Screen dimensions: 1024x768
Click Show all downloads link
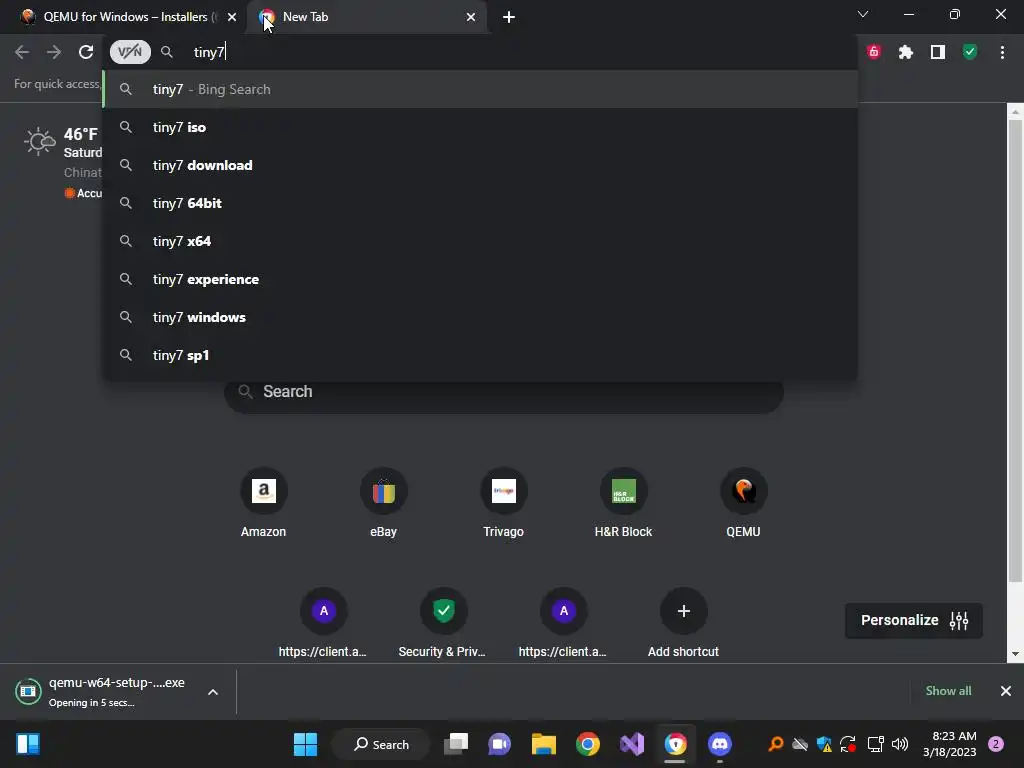948,691
